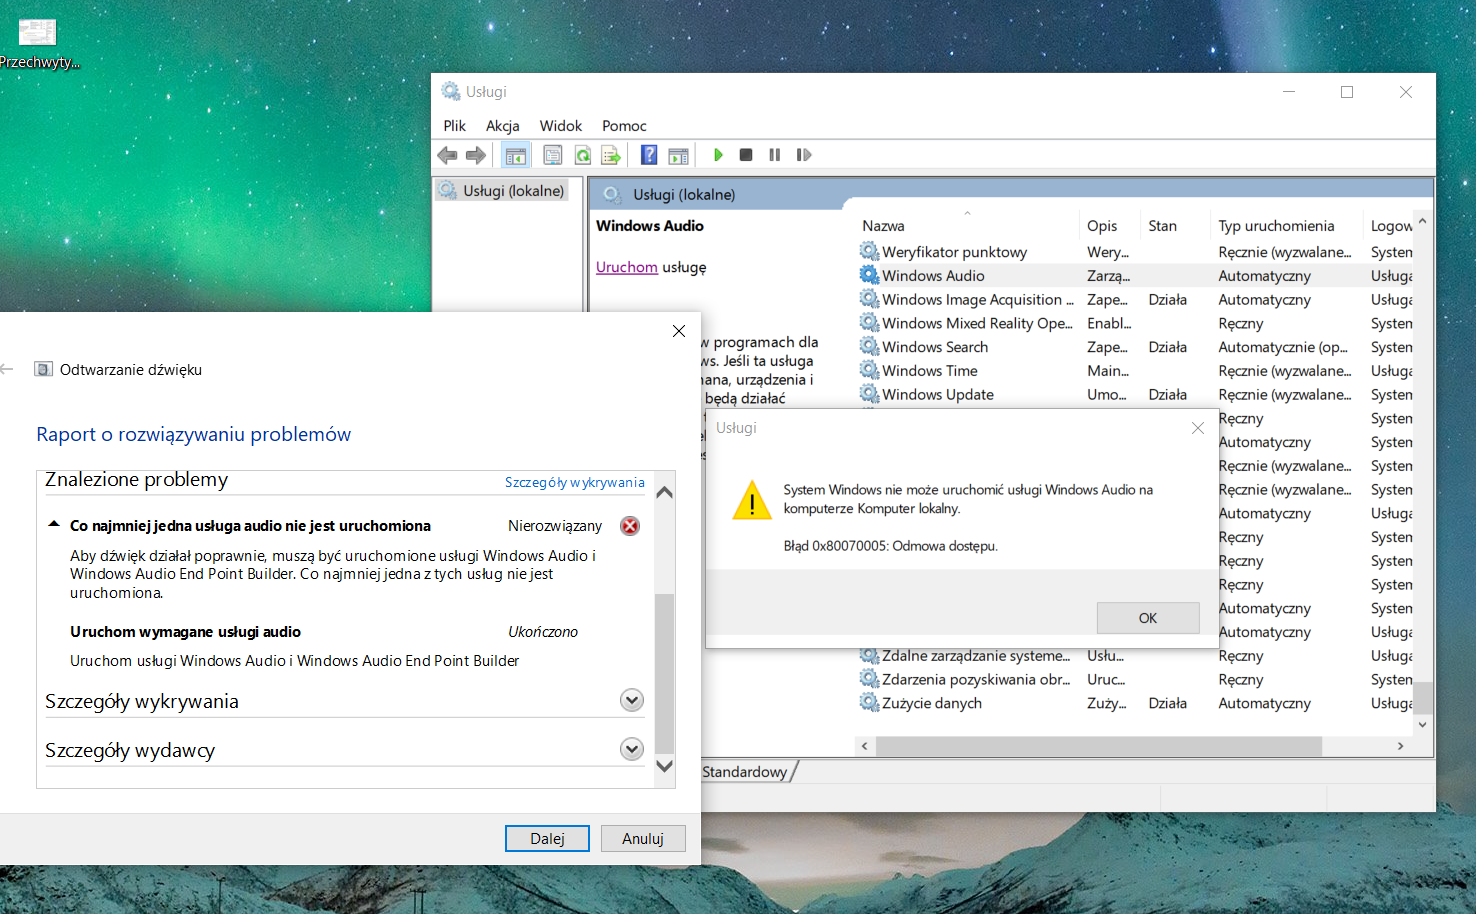Open the Widok menu
The width and height of the screenshot is (1476, 914).
pos(561,126)
